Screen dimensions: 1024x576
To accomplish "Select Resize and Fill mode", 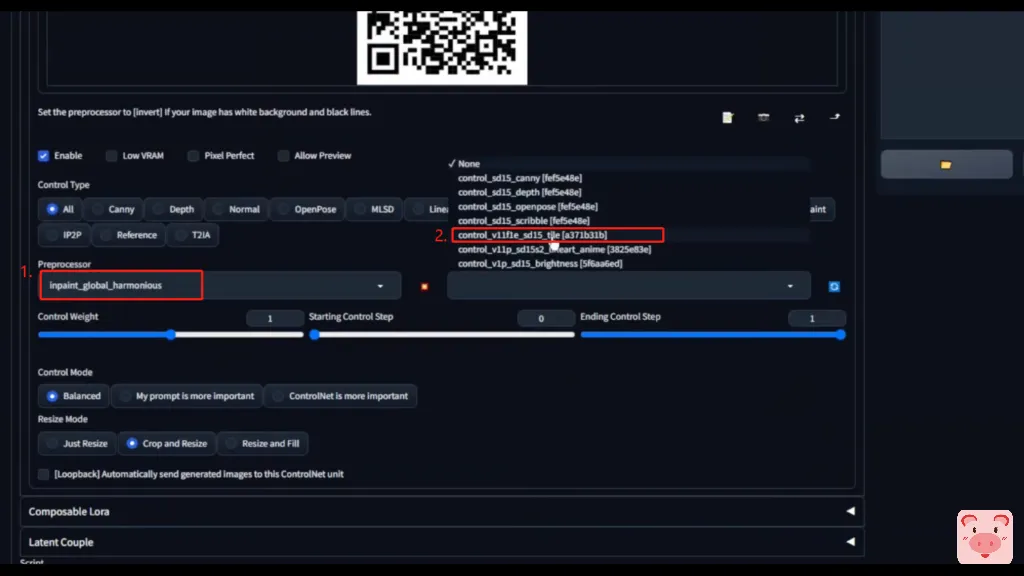I will coord(263,443).
